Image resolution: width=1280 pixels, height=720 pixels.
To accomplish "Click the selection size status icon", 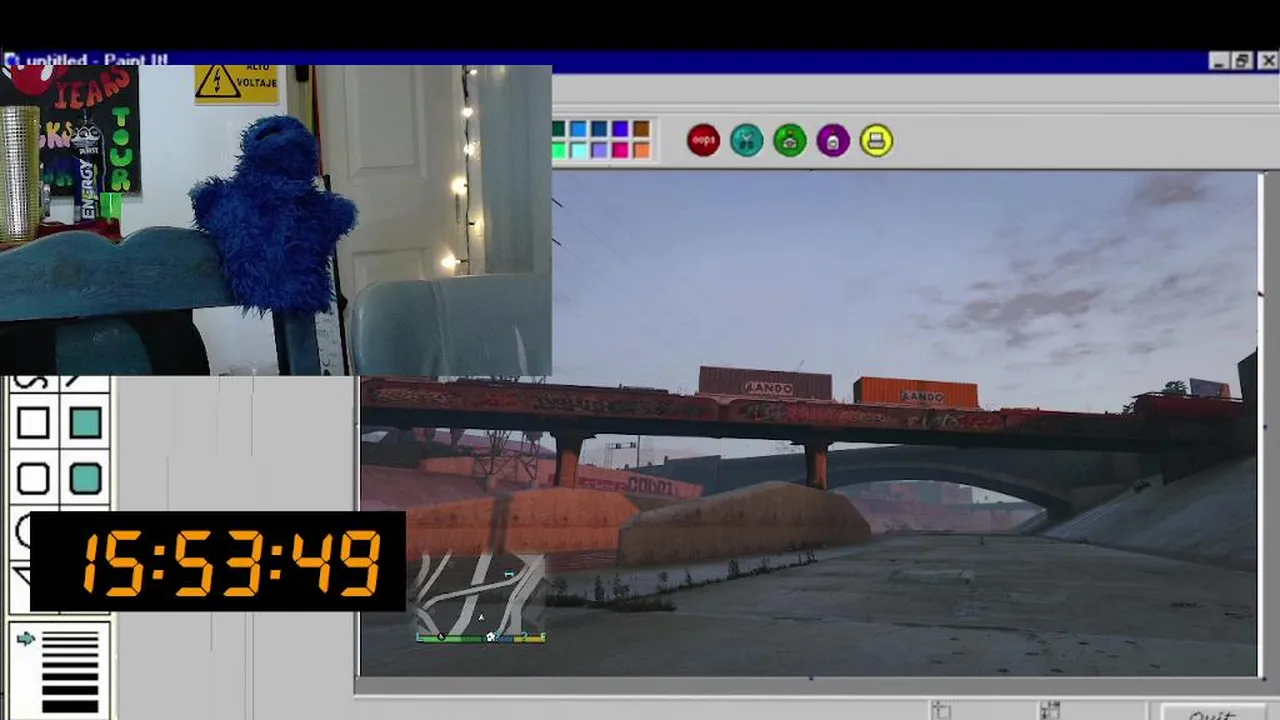I will 1049,710.
